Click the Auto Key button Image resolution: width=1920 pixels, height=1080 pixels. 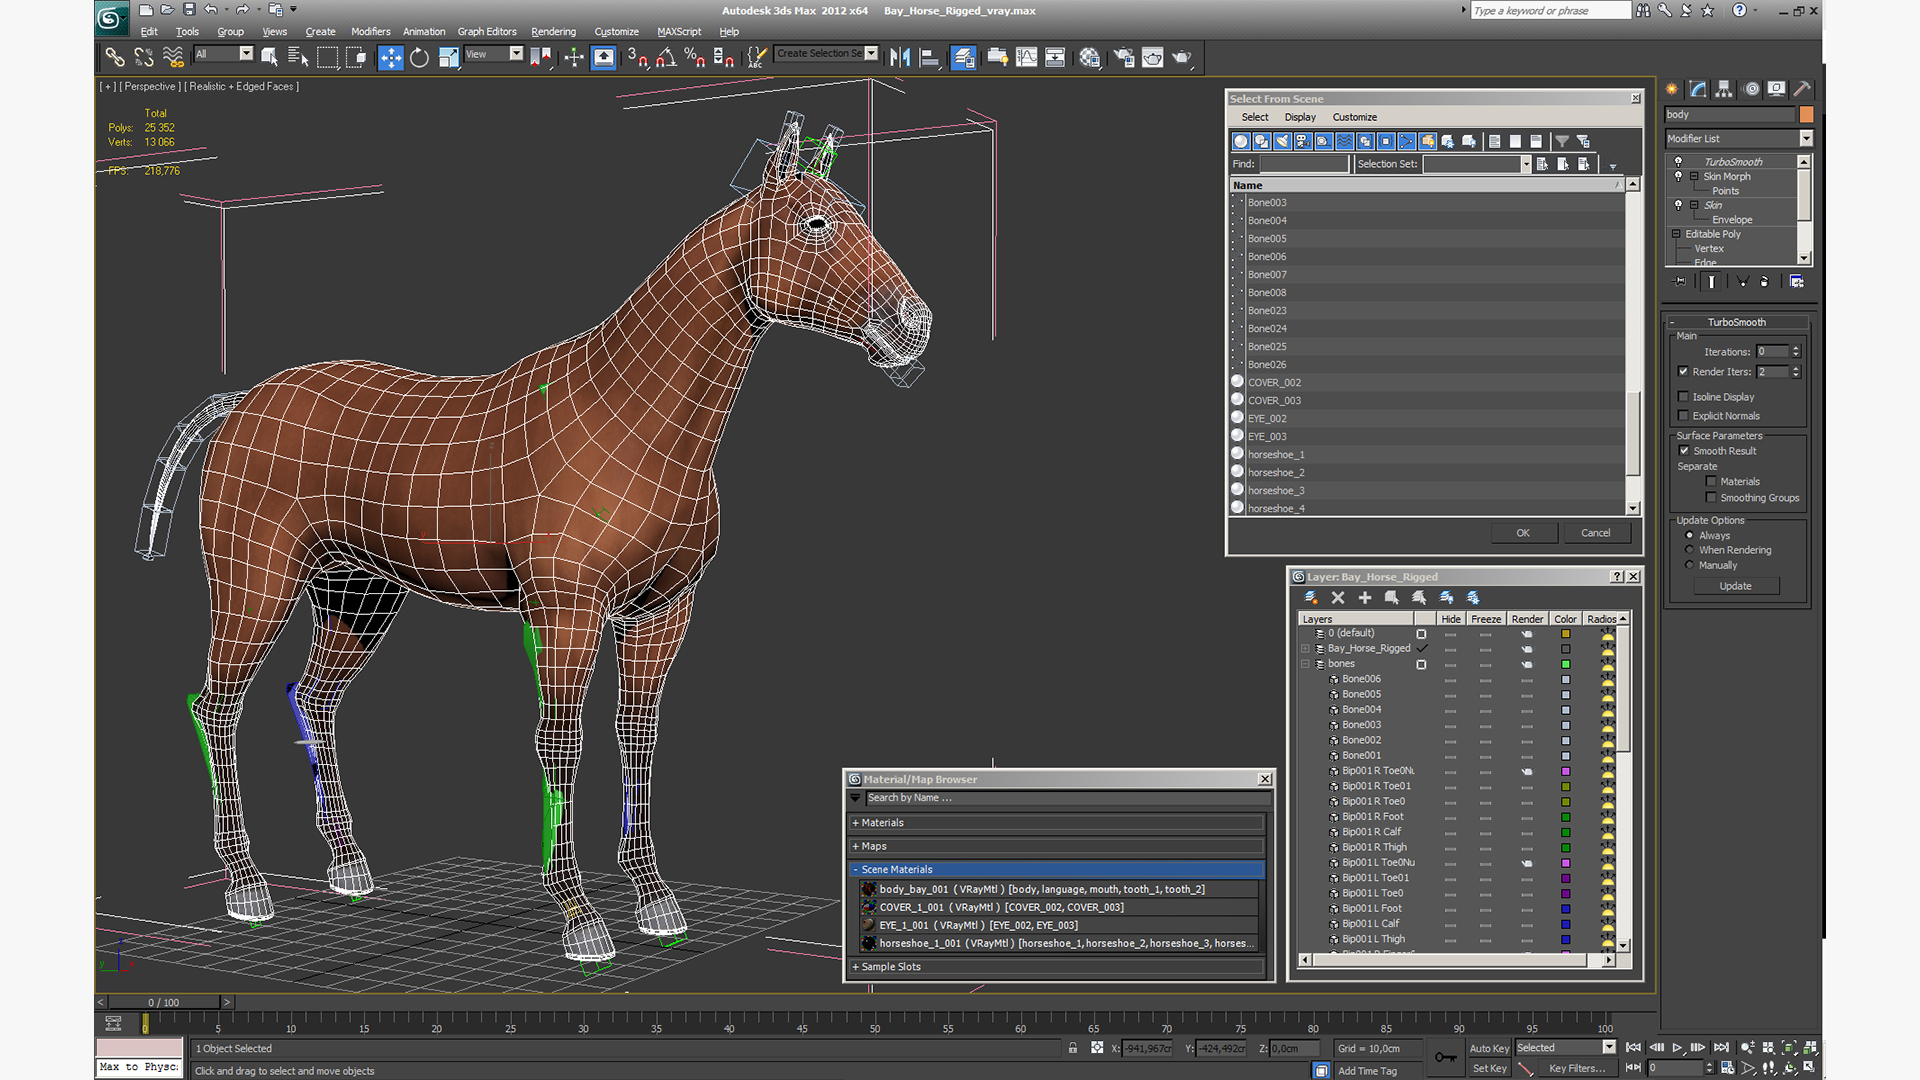coord(1489,1048)
